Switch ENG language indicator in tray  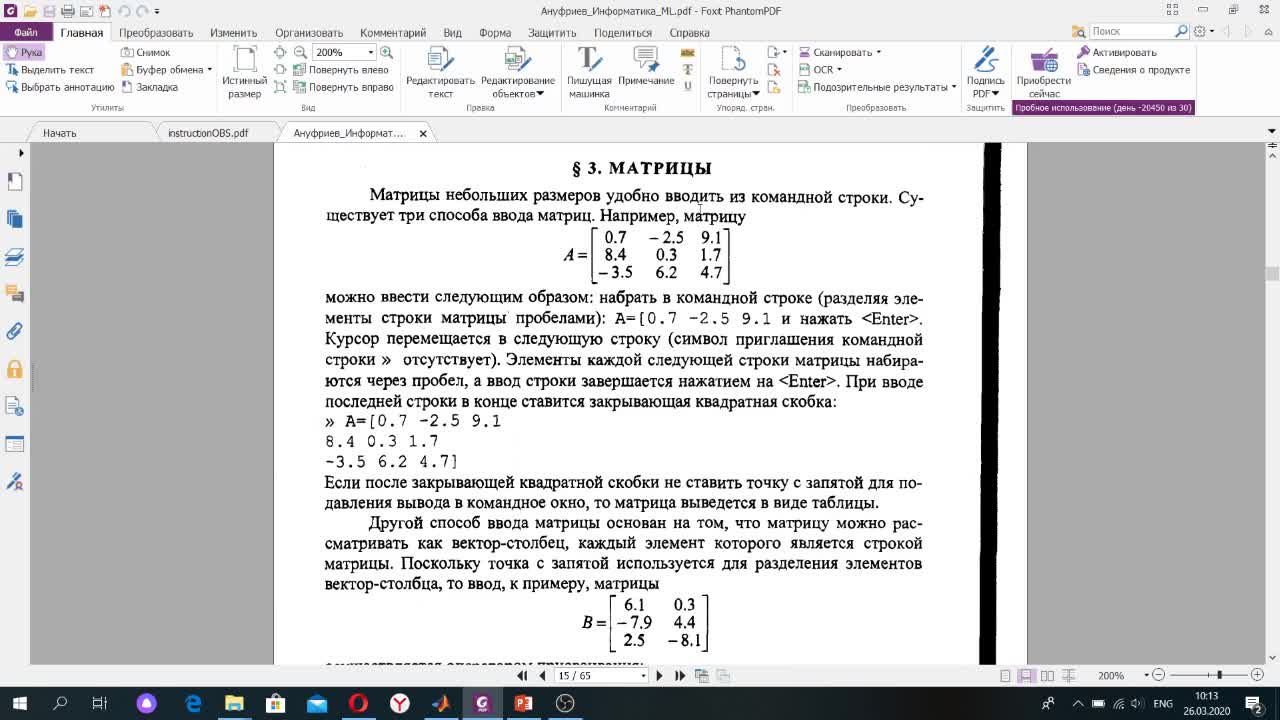point(1163,704)
